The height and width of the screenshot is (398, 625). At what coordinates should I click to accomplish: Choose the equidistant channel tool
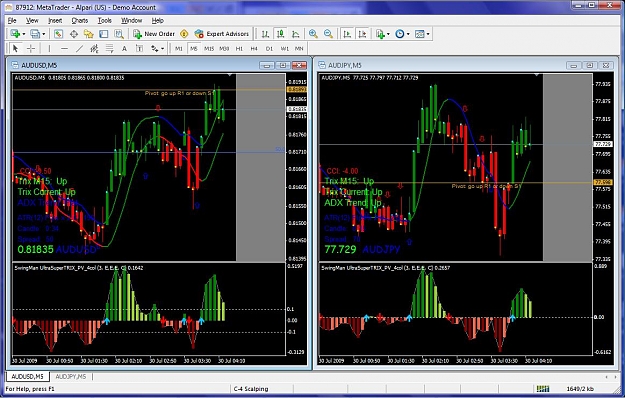(94, 49)
